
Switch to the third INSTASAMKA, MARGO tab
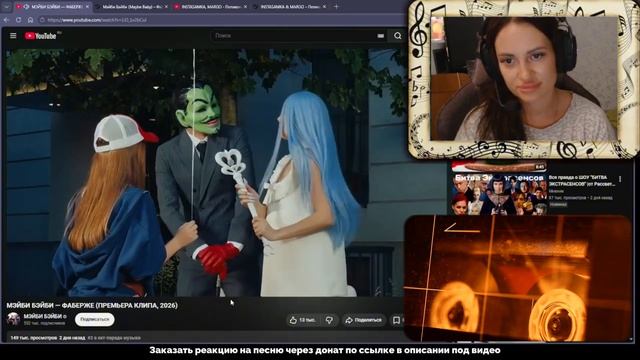210,7
